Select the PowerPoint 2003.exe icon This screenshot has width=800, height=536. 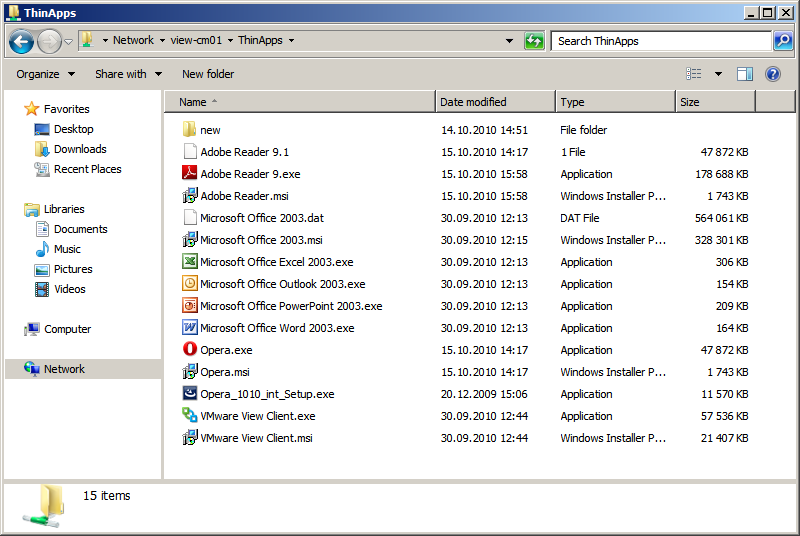tap(189, 305)
